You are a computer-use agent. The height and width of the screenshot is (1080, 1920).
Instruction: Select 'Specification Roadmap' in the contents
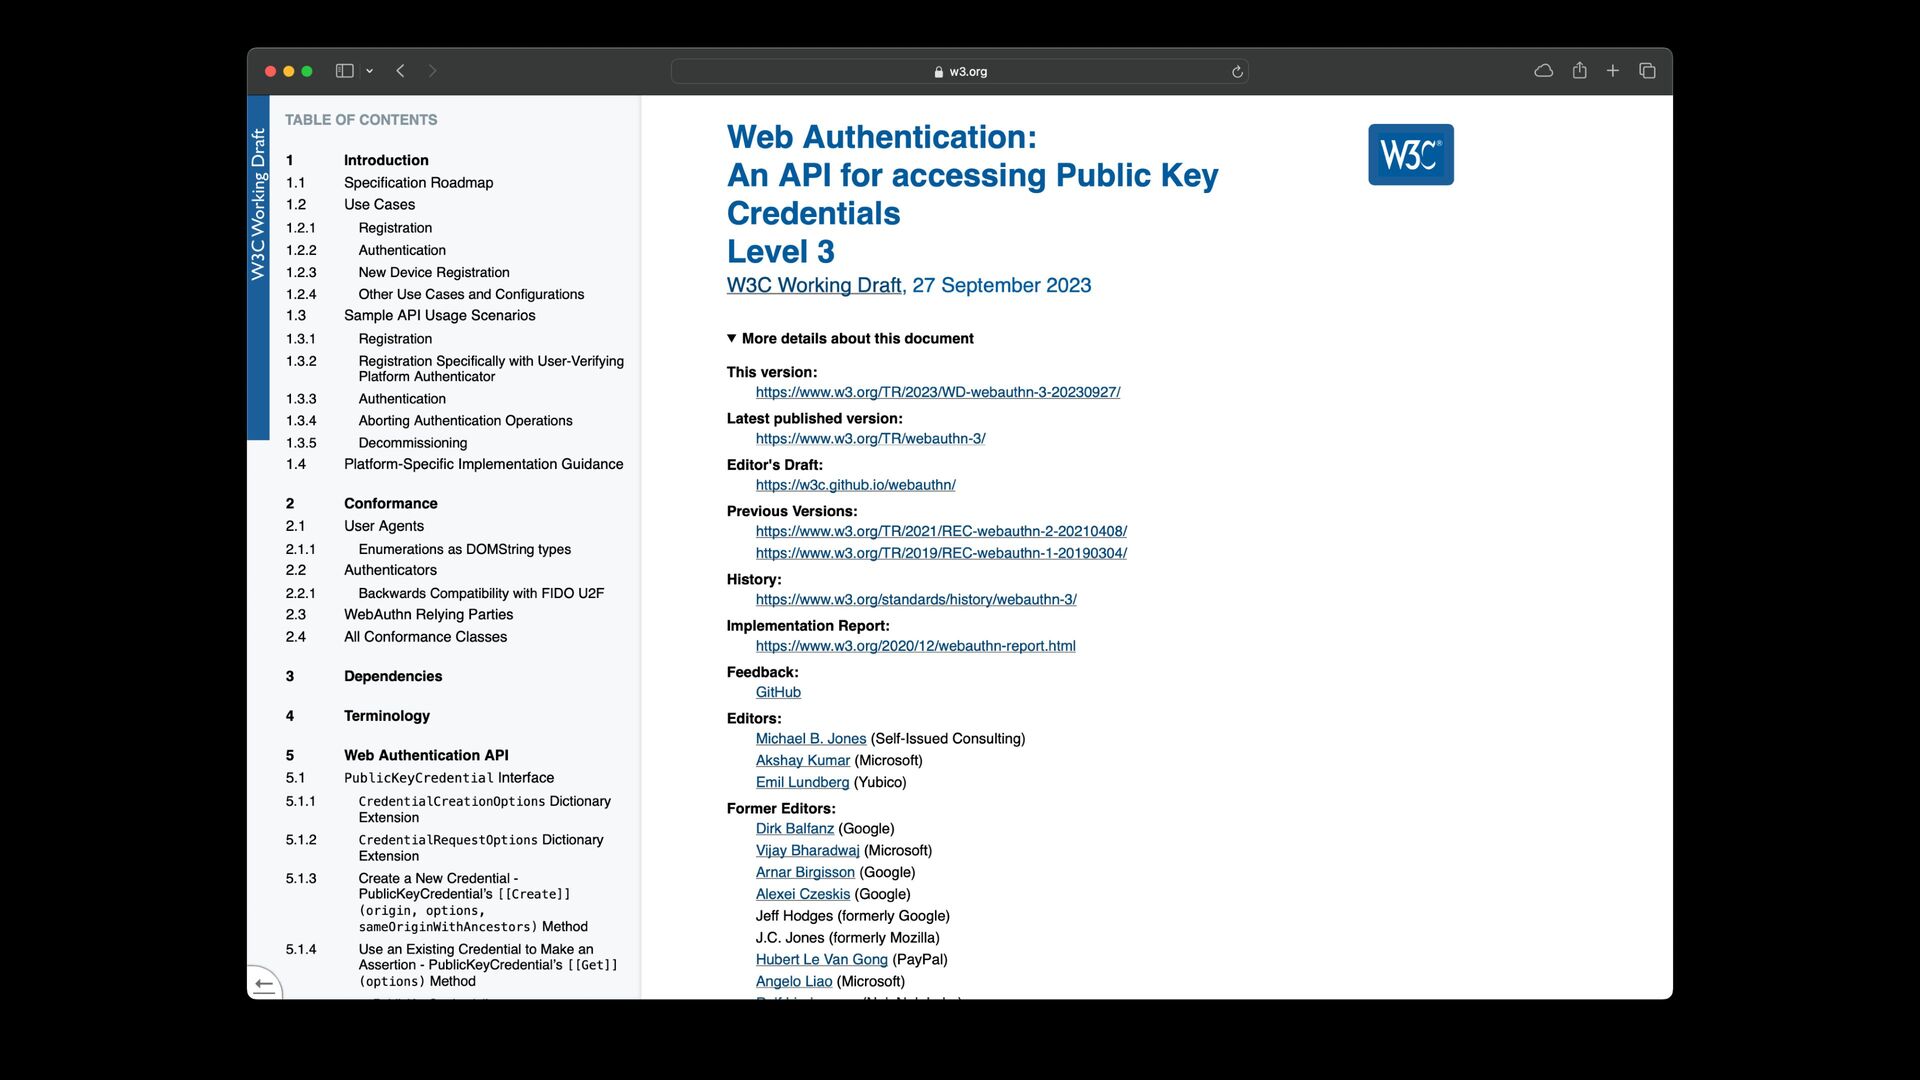(418, 183)
